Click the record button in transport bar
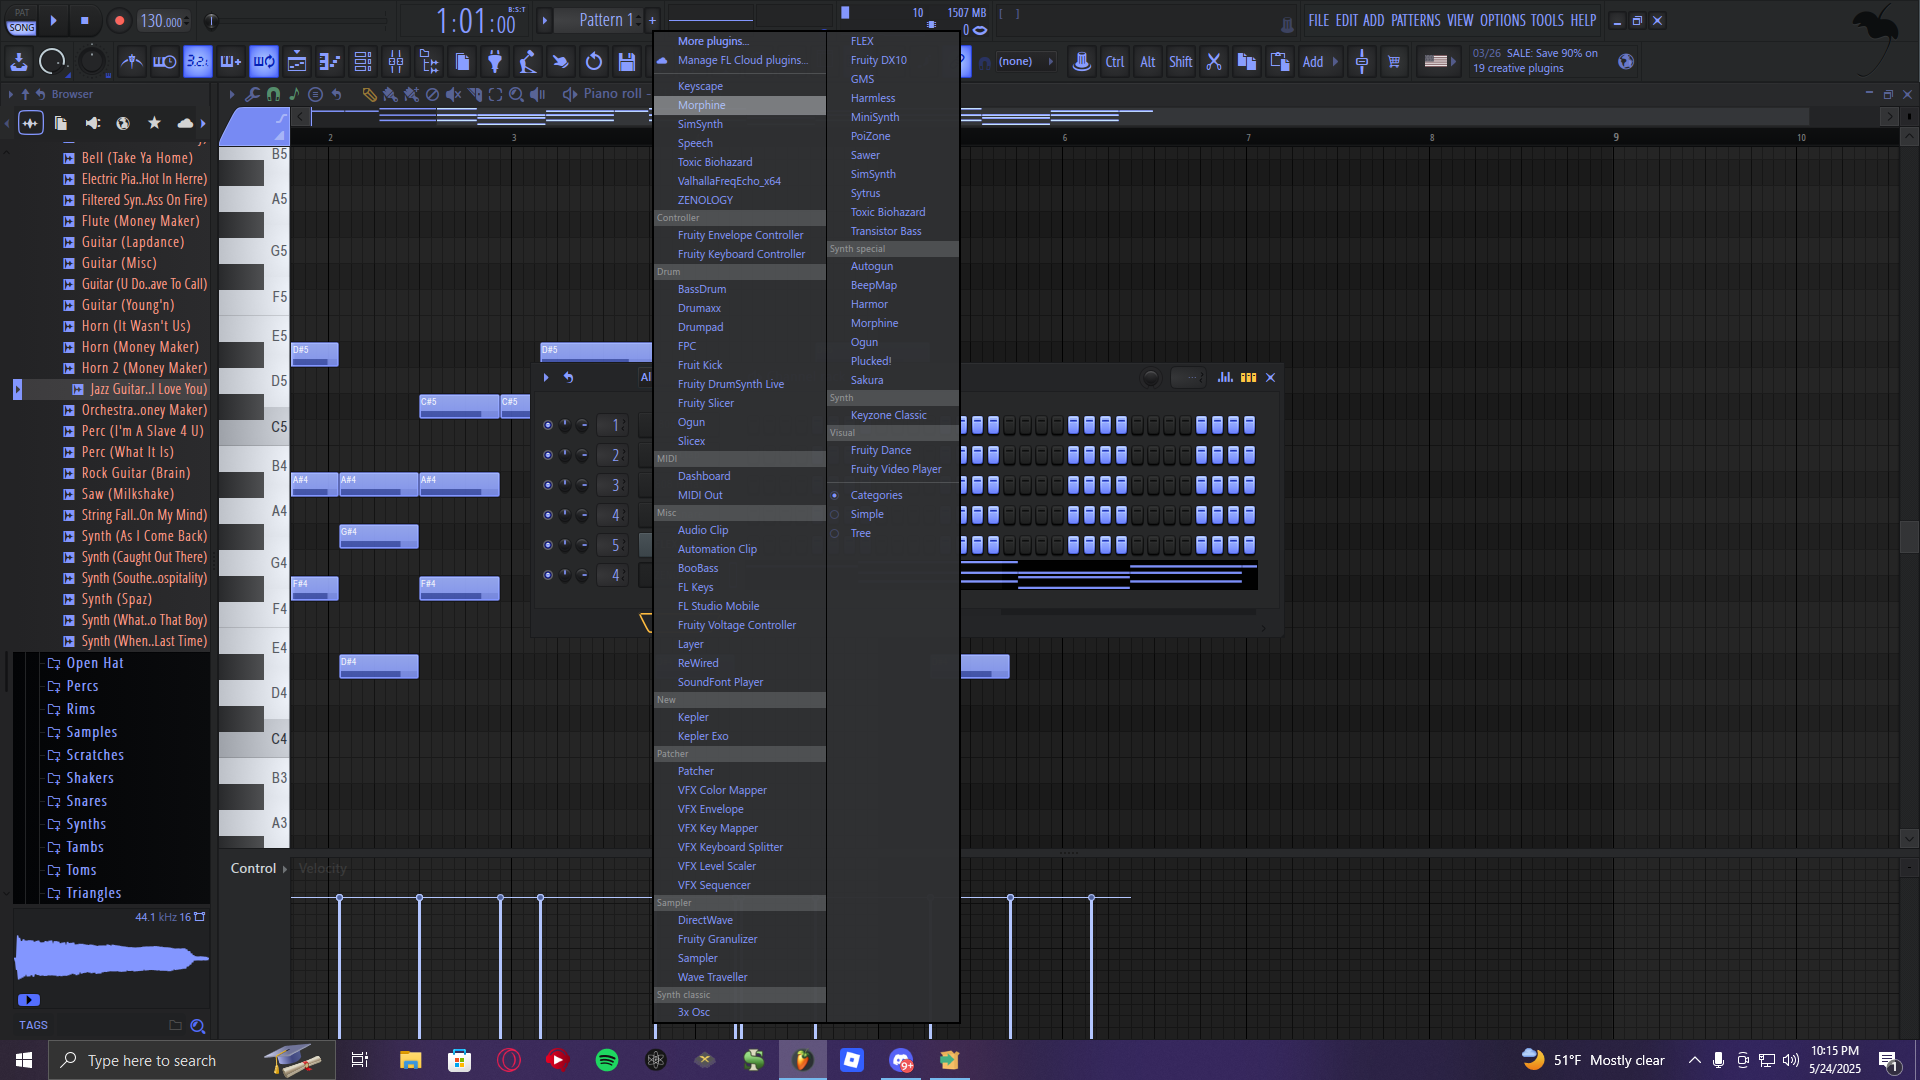 tap(119, 21)
